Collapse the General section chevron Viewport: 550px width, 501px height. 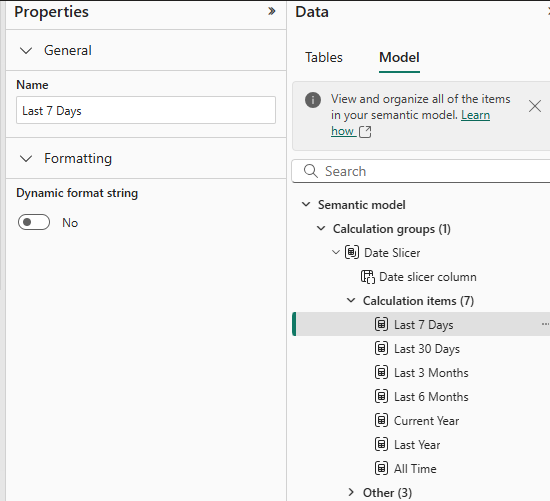[x=26, y=51]
